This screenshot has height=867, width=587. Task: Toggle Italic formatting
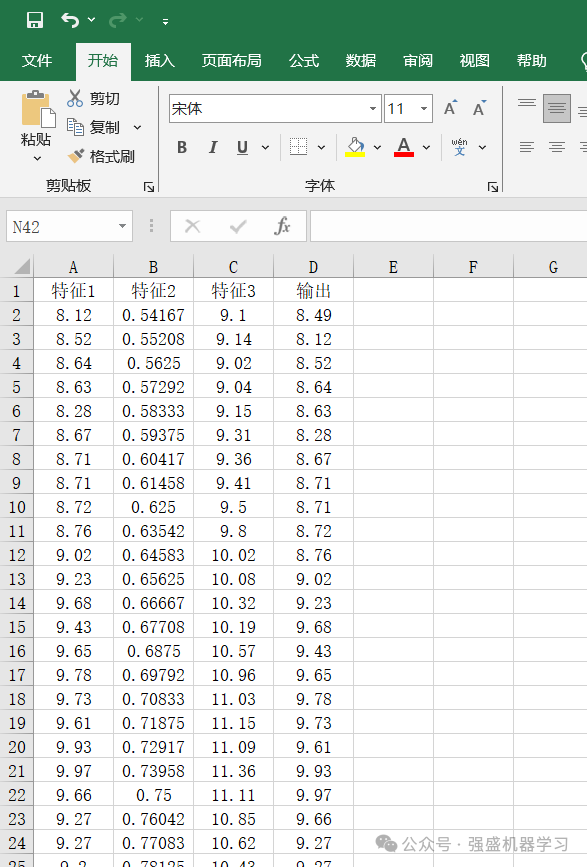click(x=212, y=147)
